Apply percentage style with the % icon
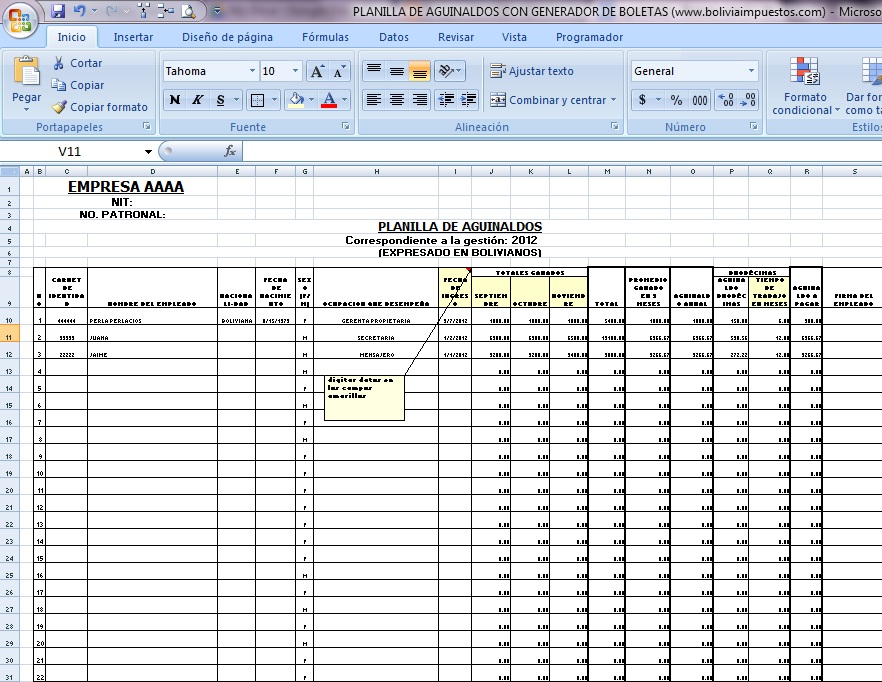This screenshot has width=882, height=682. click(676, 99)
